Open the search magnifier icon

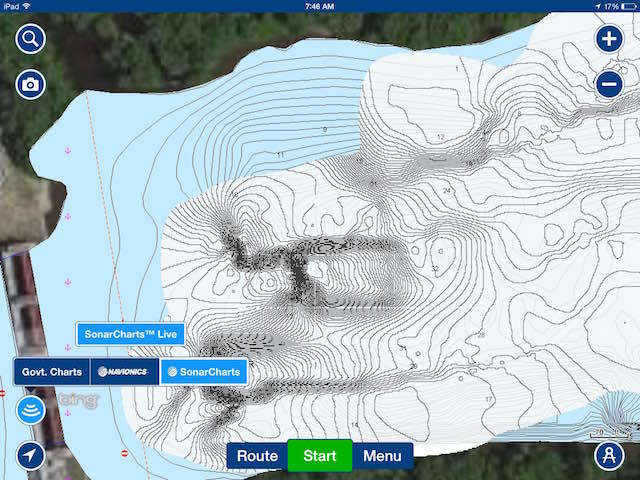31,39
